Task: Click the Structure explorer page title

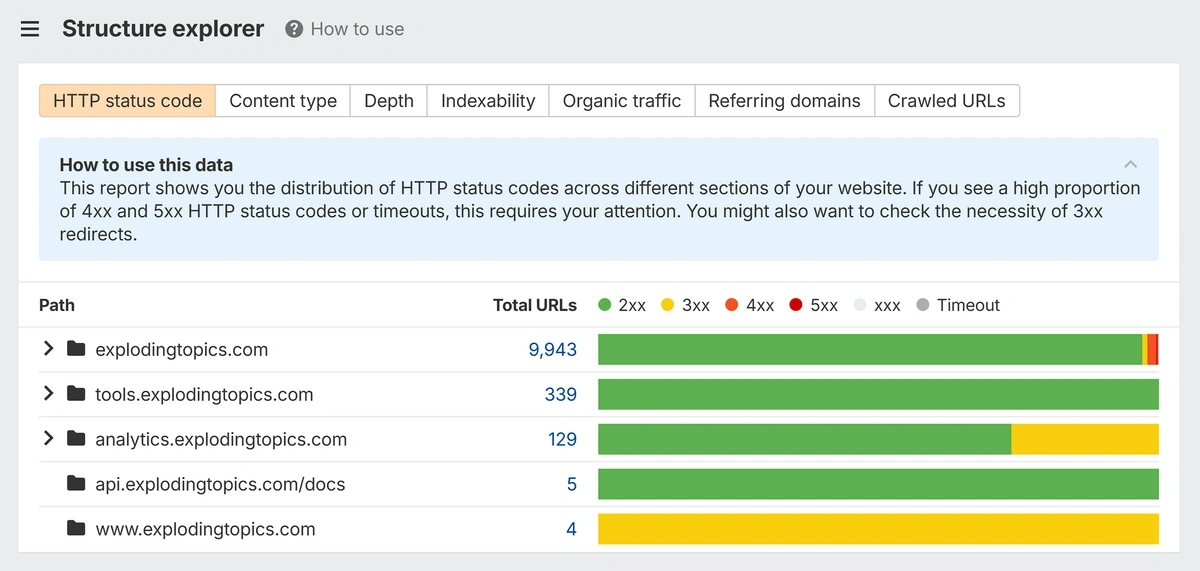Action: click(163, 29)
